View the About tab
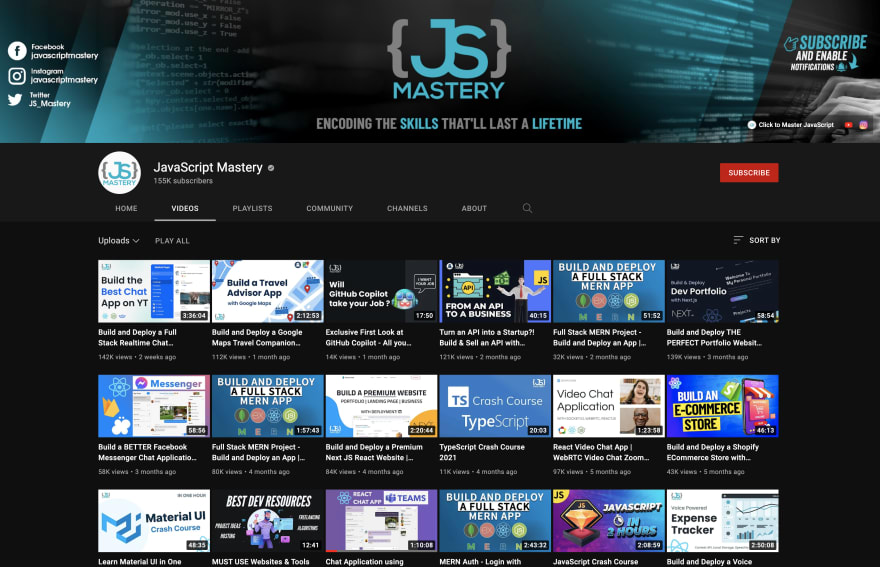The width and height of the screenshot is (880, 567). 474,208
